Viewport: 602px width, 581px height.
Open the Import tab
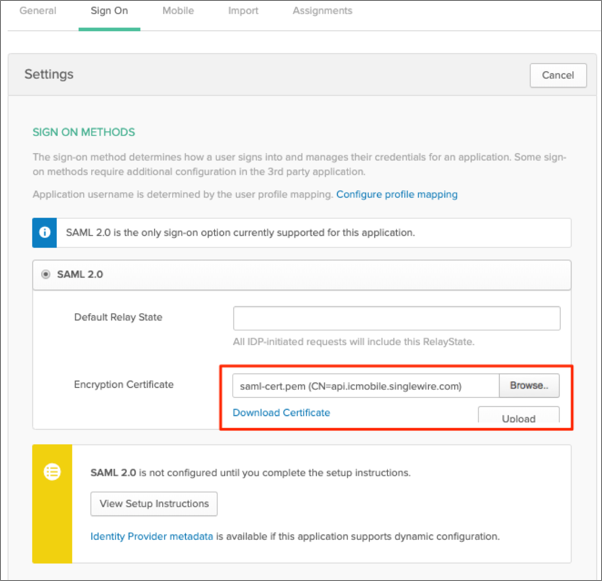pyautogui.click(x=243, y=11)
